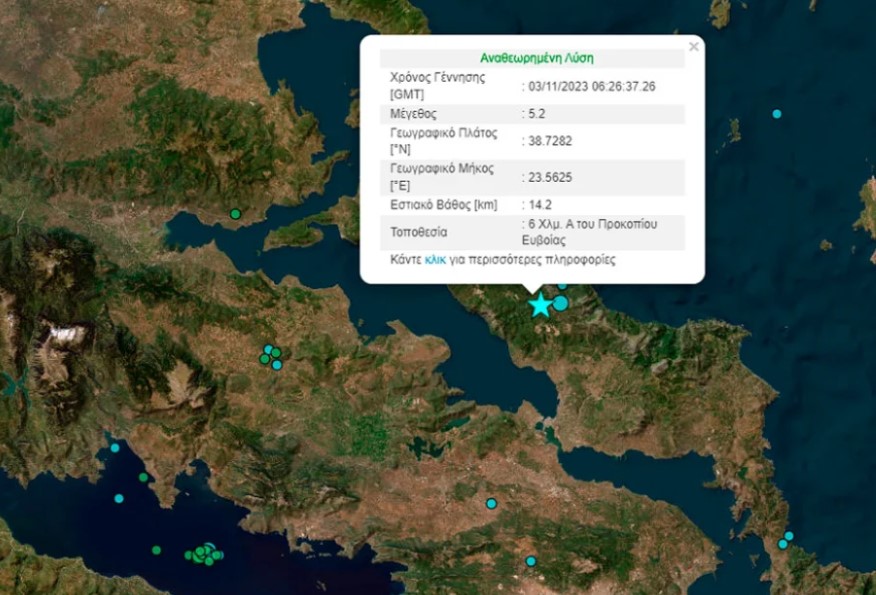Click the location text '6 Χλμ. Α του Προκοπίου Ευβοίας'
The image size is (876, 595).
589,232
